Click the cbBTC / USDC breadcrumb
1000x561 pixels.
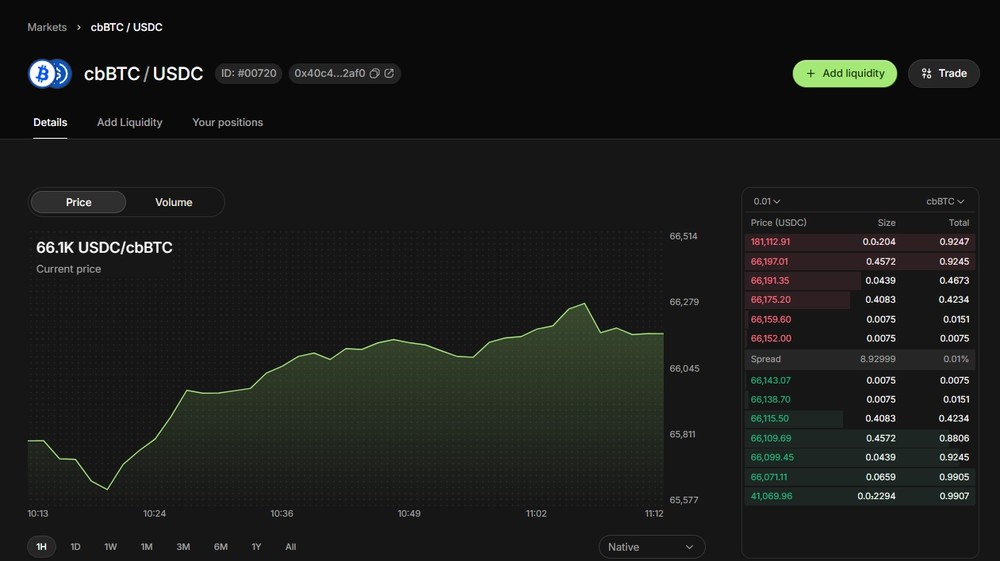[x=126, y=27]
